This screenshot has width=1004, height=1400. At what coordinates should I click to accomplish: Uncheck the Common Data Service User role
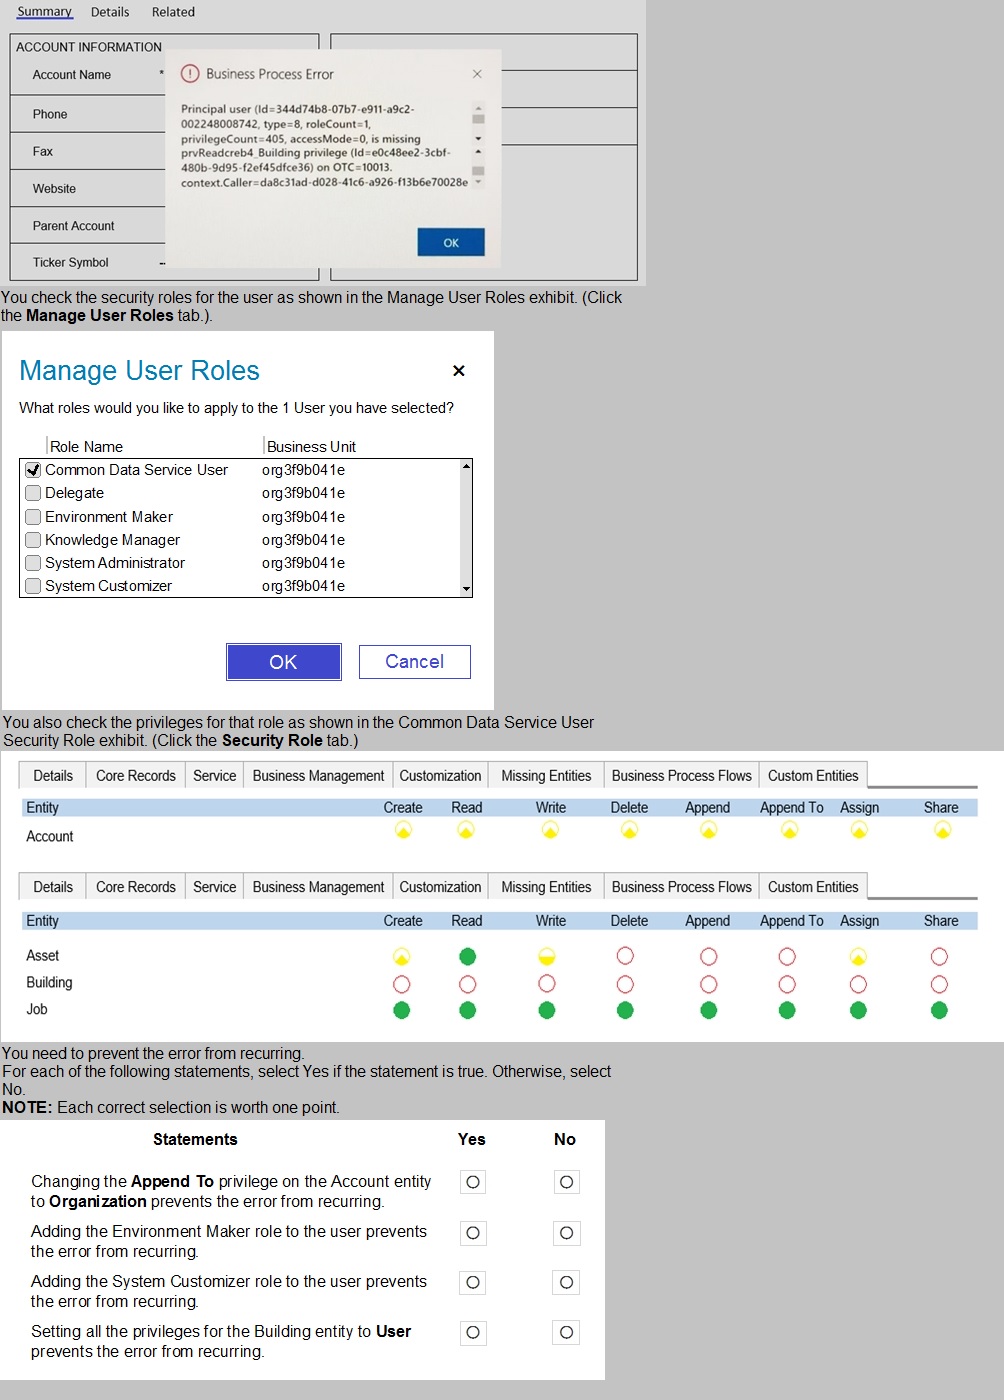coord(33,470)
